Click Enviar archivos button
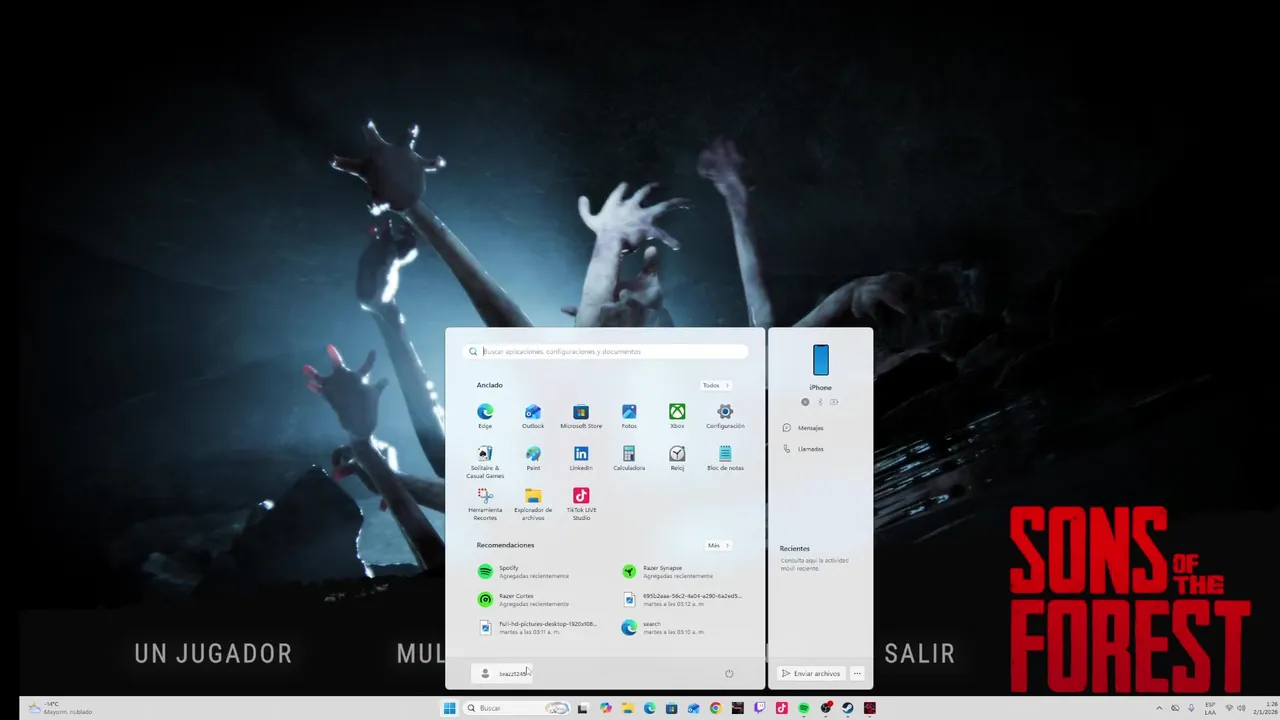 [x=811, y=673]
